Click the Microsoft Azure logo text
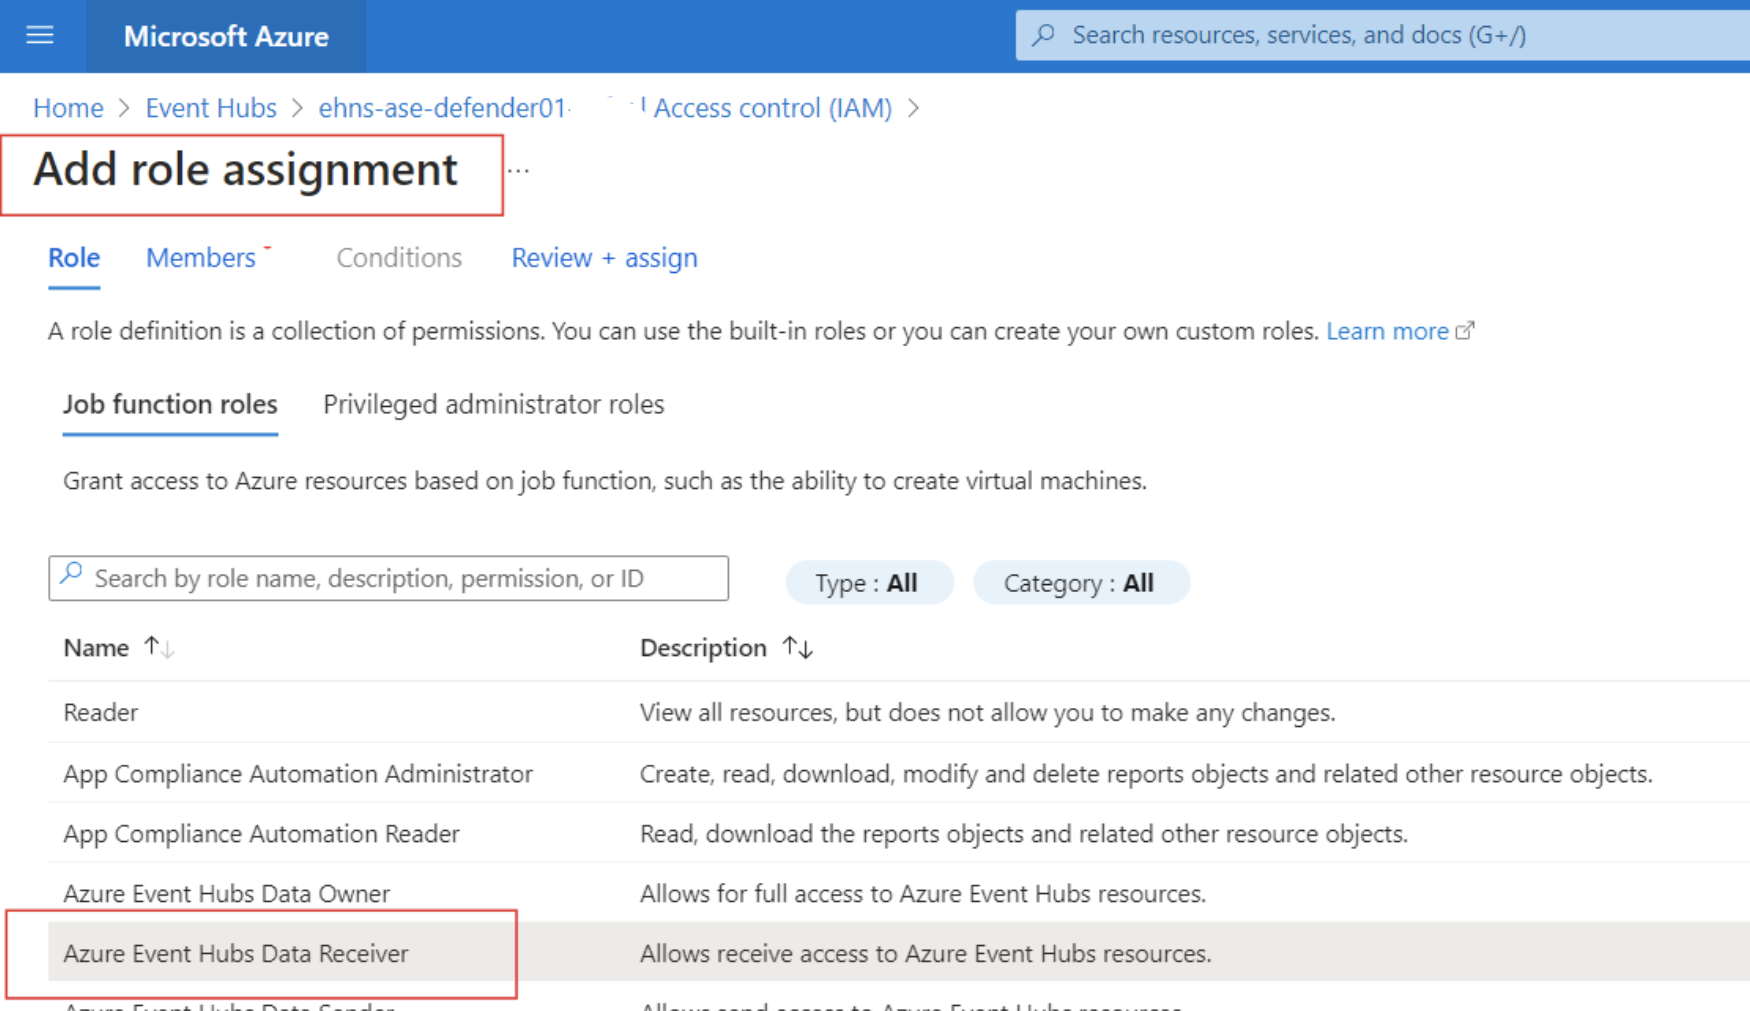The width and height of the screenshot is (1750, 1011). [x=226, y=36]
